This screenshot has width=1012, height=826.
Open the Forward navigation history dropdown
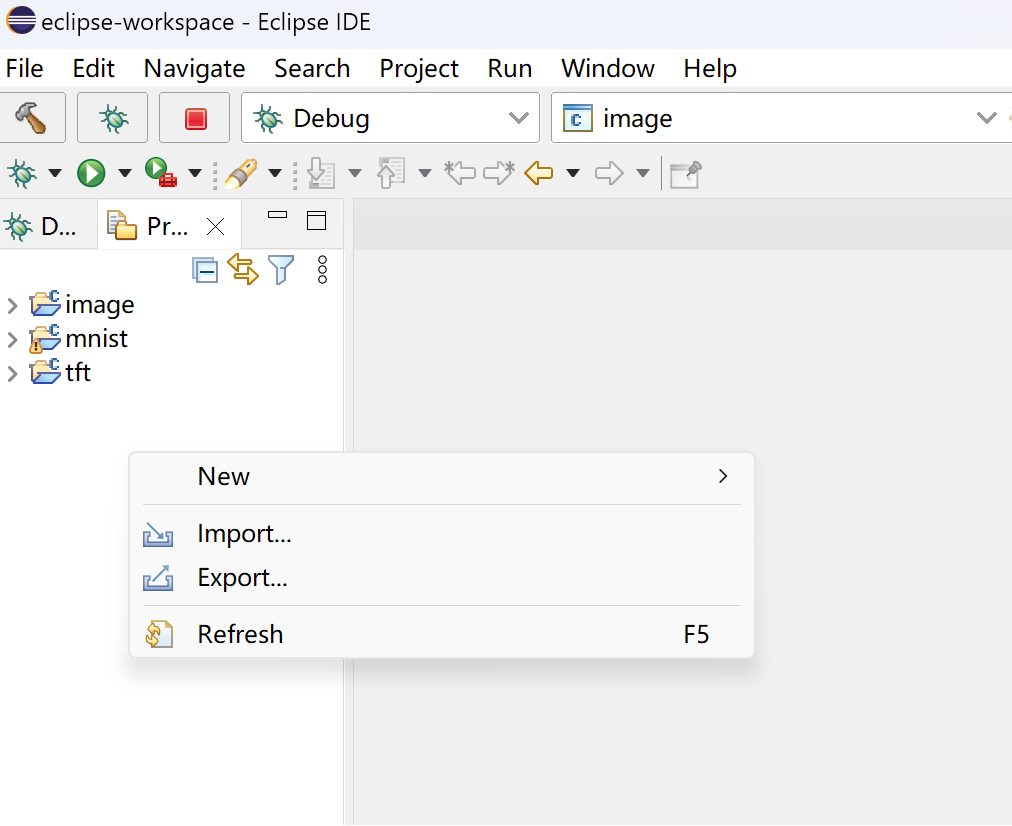coord(643,173)
